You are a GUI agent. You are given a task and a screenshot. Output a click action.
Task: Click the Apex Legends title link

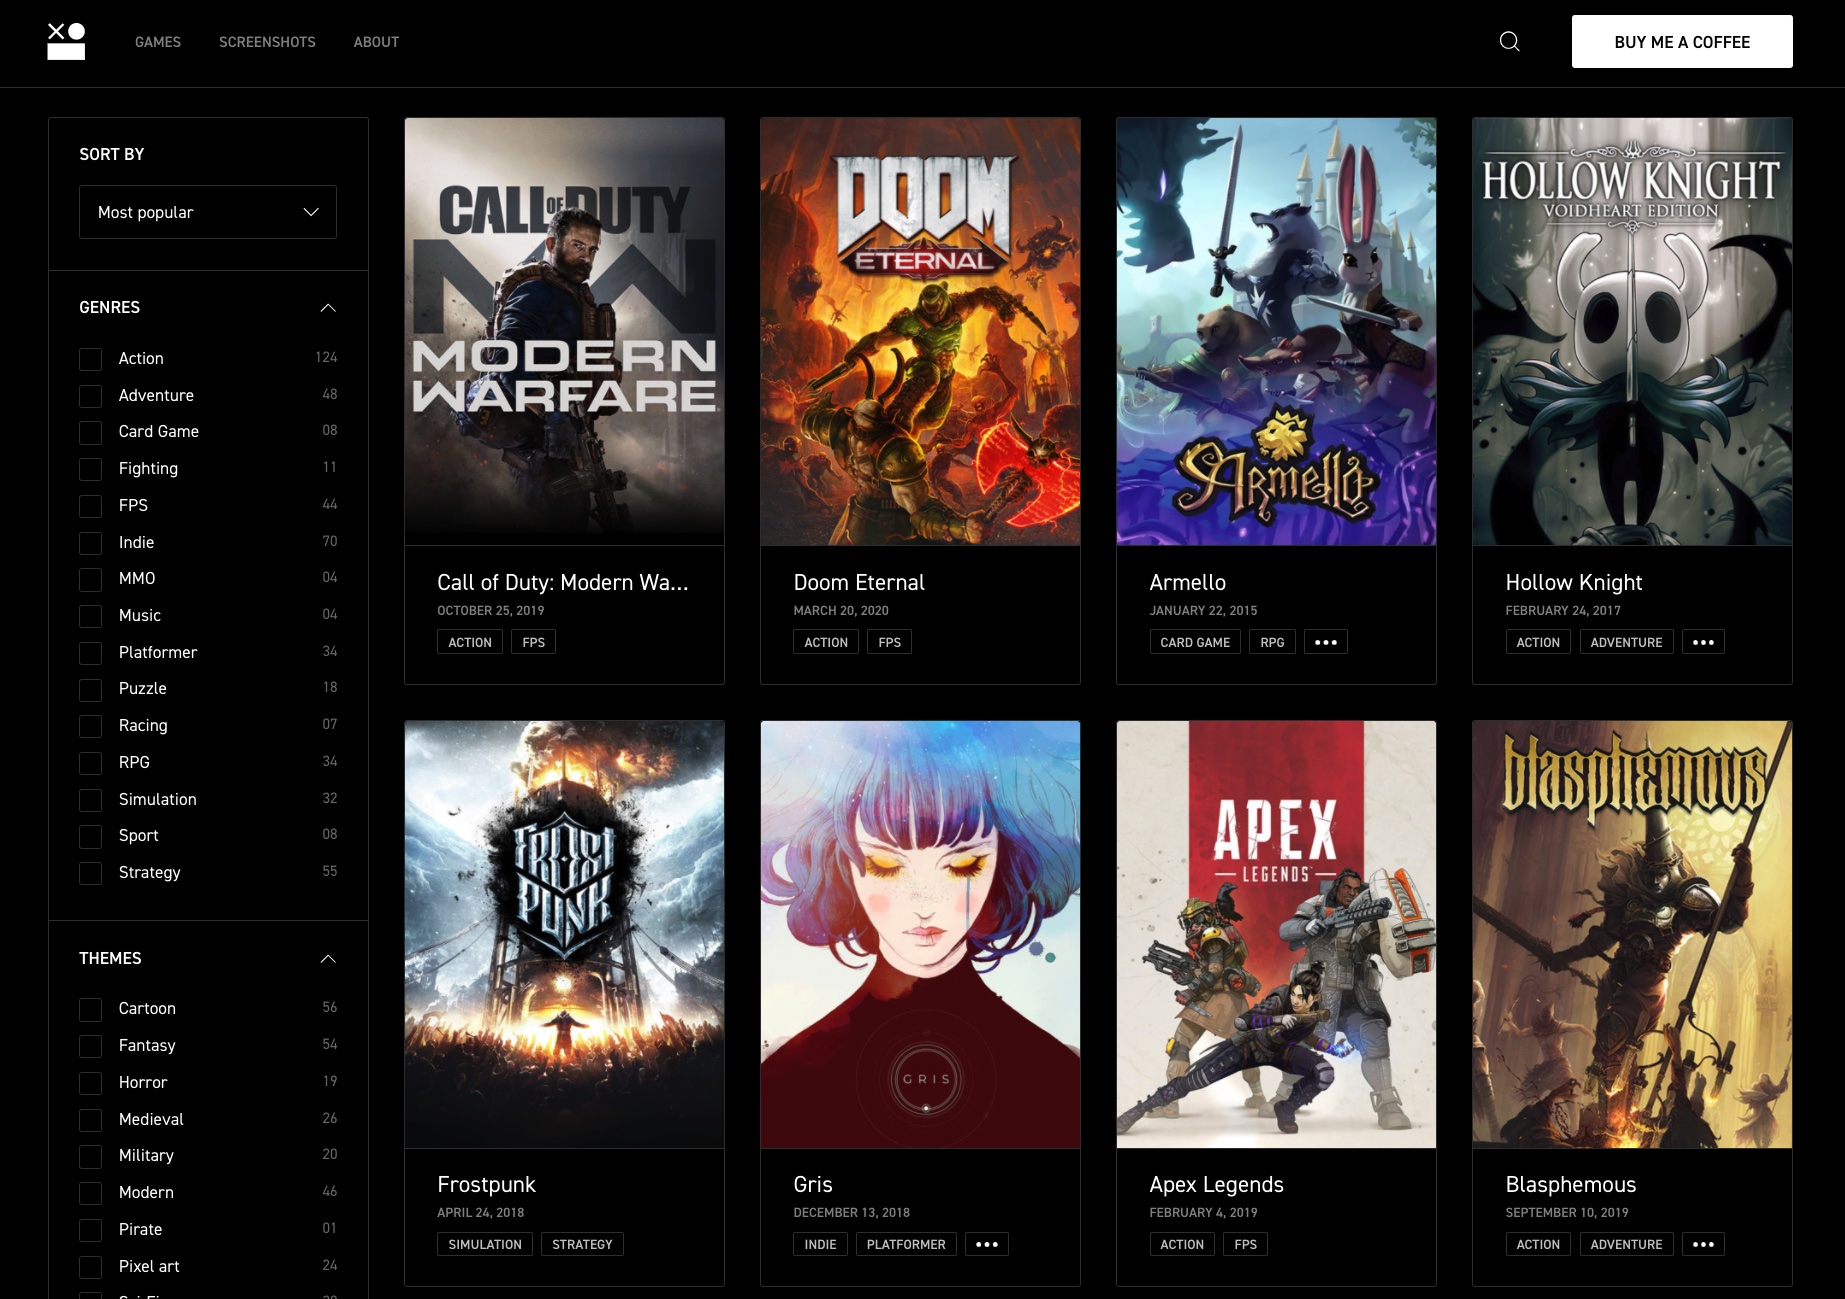(x=1216, y=1185)
